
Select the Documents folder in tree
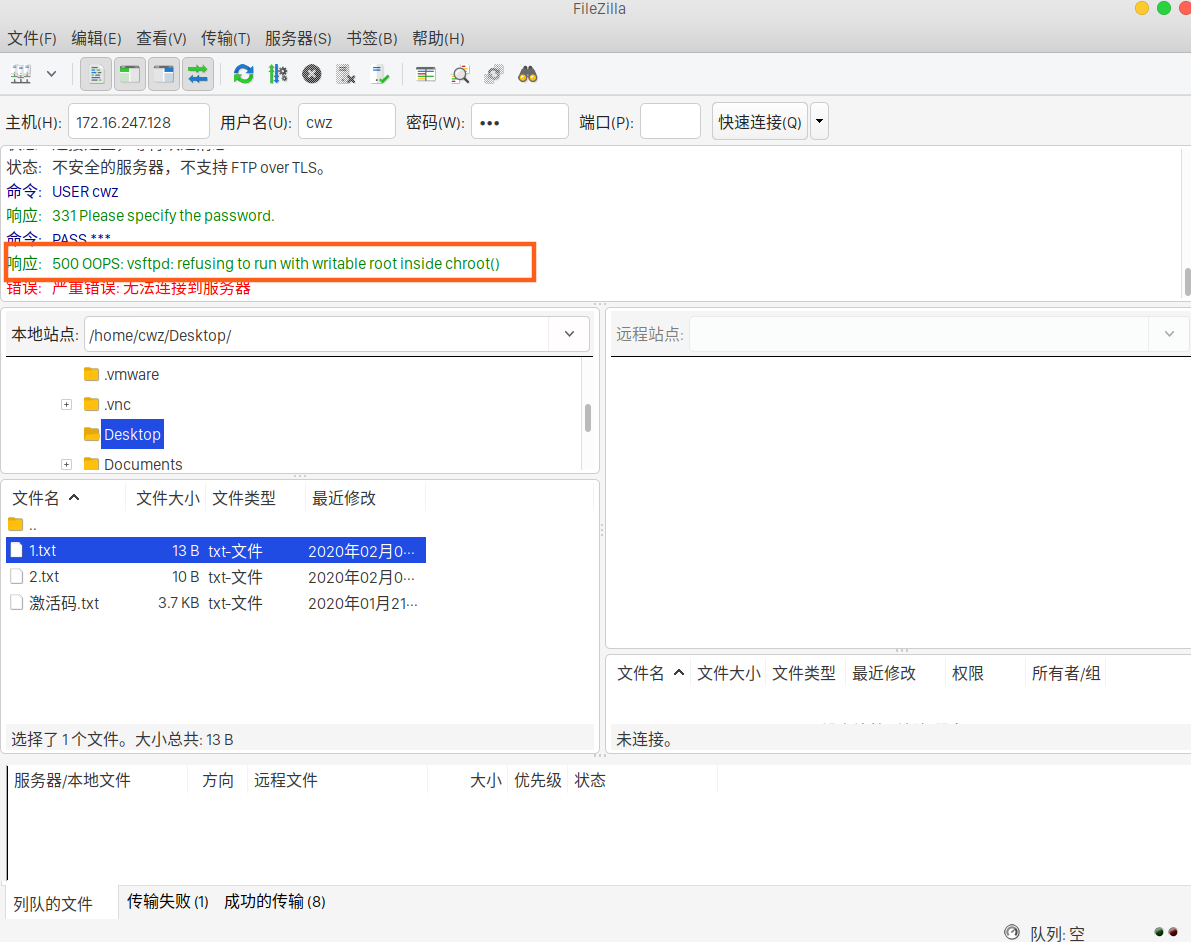(x=134, y=464)
